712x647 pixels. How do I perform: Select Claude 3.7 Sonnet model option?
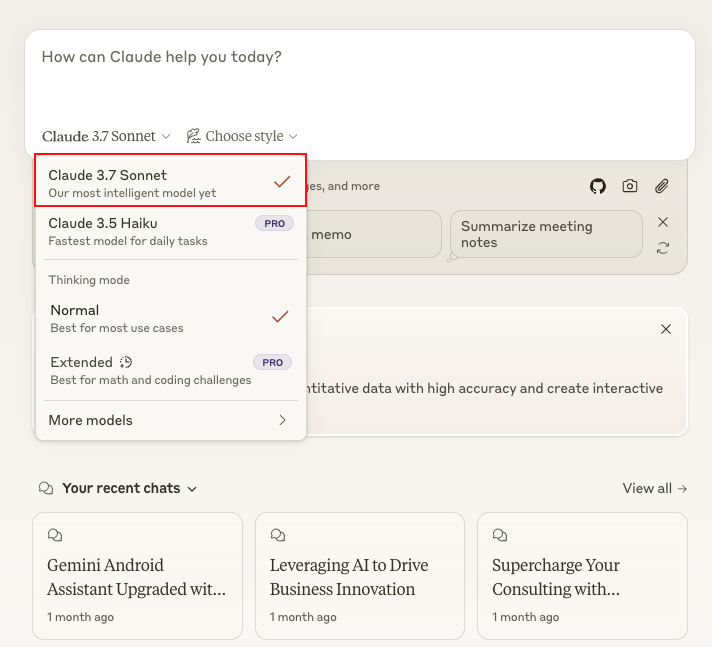click(170, 181)
